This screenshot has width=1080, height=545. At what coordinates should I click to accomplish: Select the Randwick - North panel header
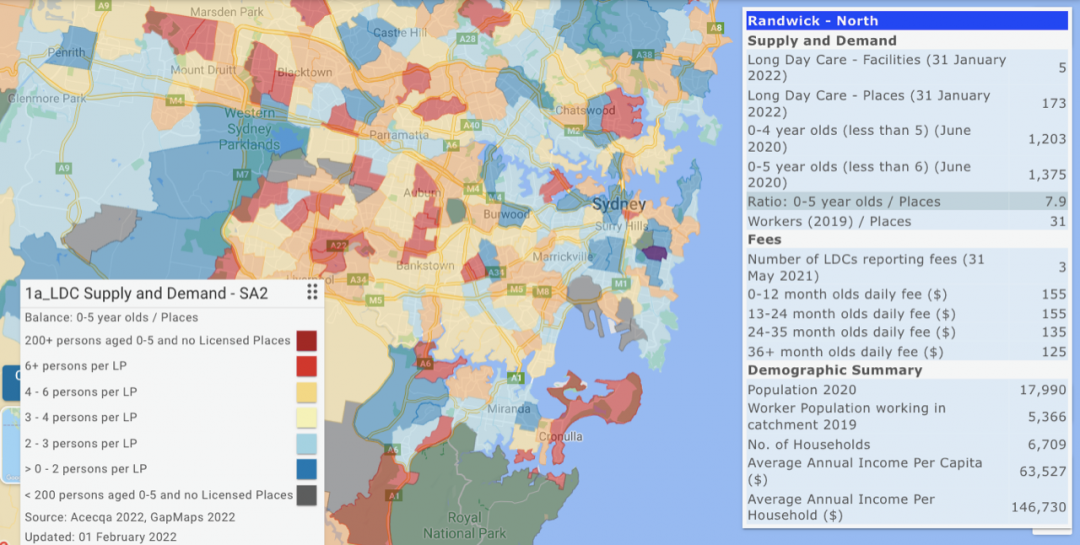[x=907, y=20]
